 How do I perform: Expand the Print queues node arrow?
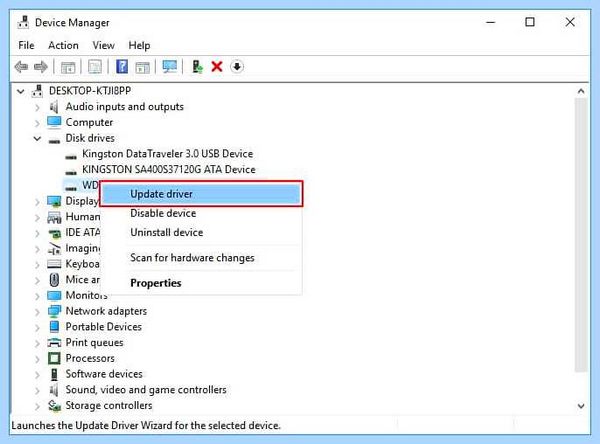(x=37, y=343)
